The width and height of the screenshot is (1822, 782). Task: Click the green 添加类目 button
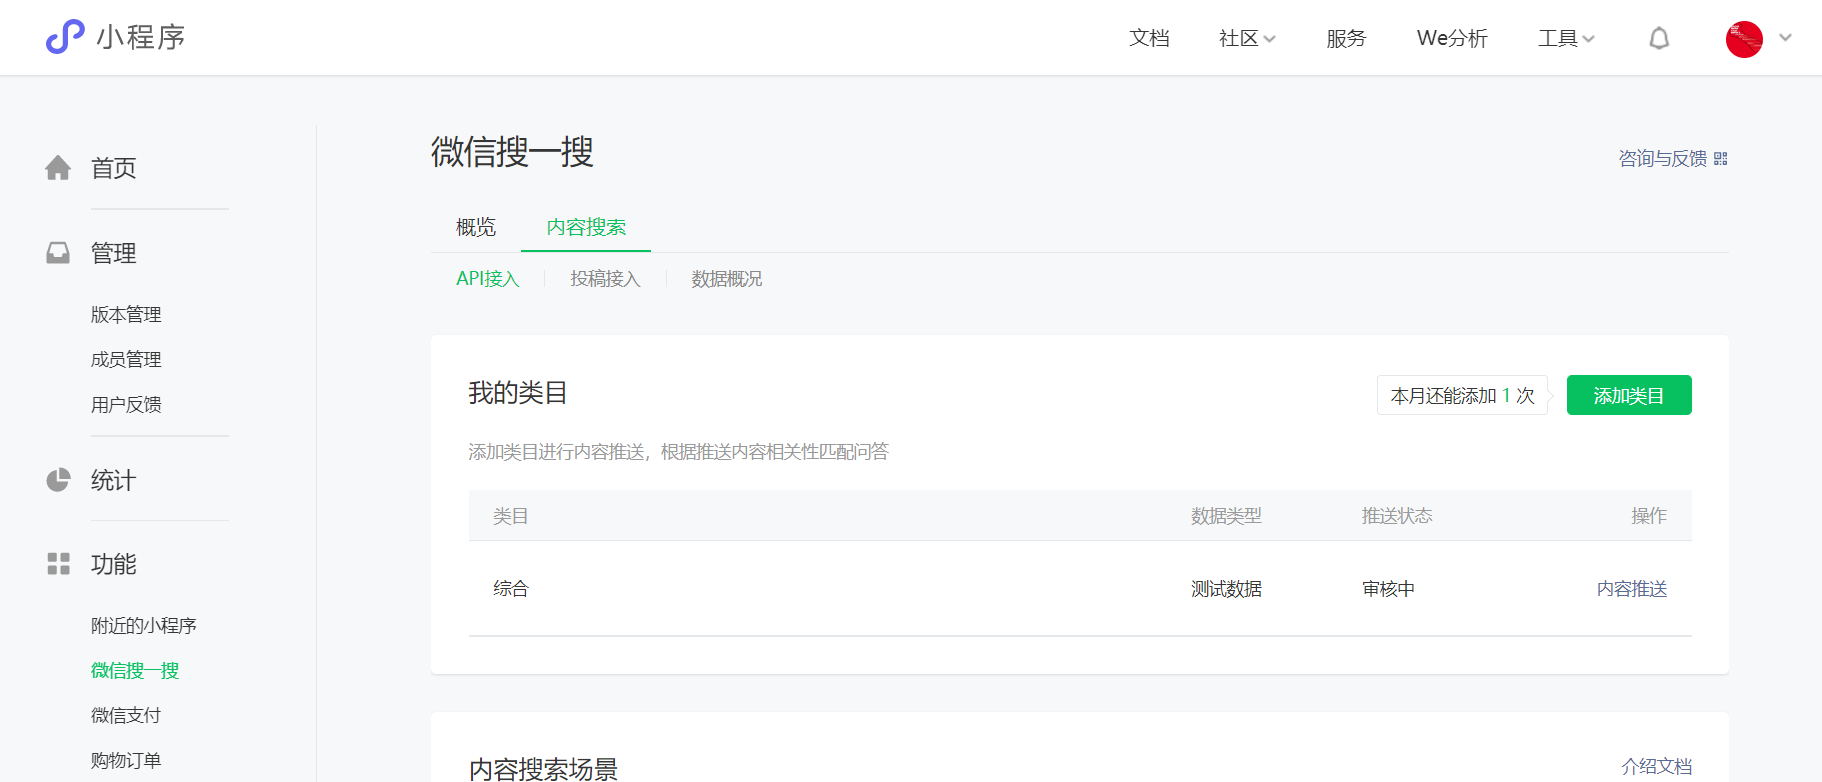coord(1629,395)
